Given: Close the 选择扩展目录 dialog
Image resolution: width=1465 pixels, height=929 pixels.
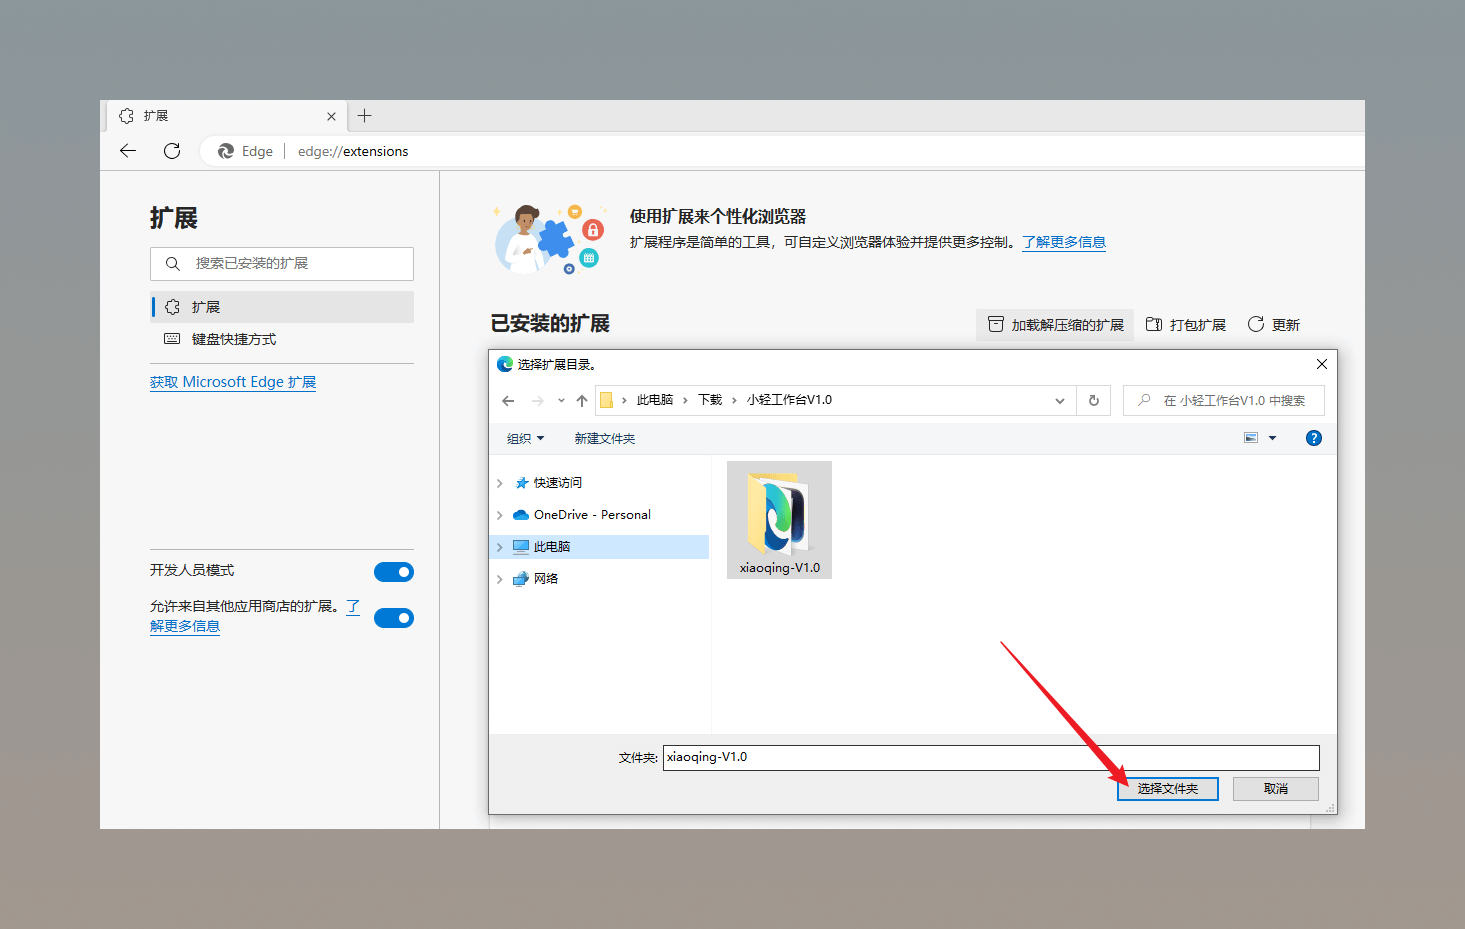Looking at the screenshot, I should [x=1322, y=364].
